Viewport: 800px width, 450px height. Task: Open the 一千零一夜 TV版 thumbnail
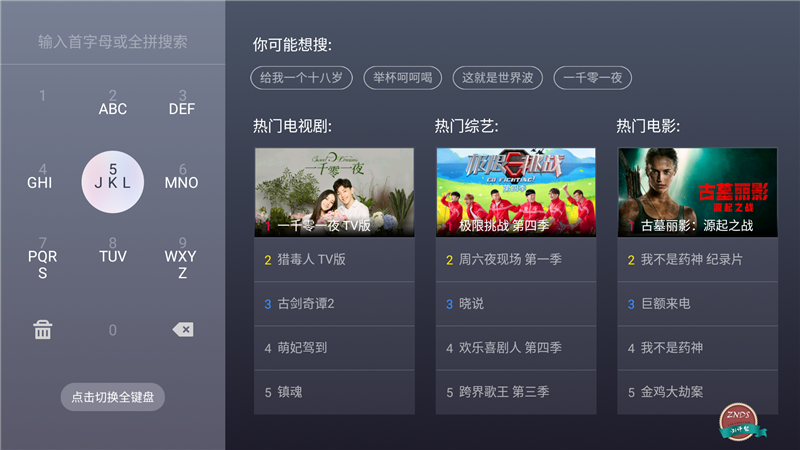click(x=334, y=192)
